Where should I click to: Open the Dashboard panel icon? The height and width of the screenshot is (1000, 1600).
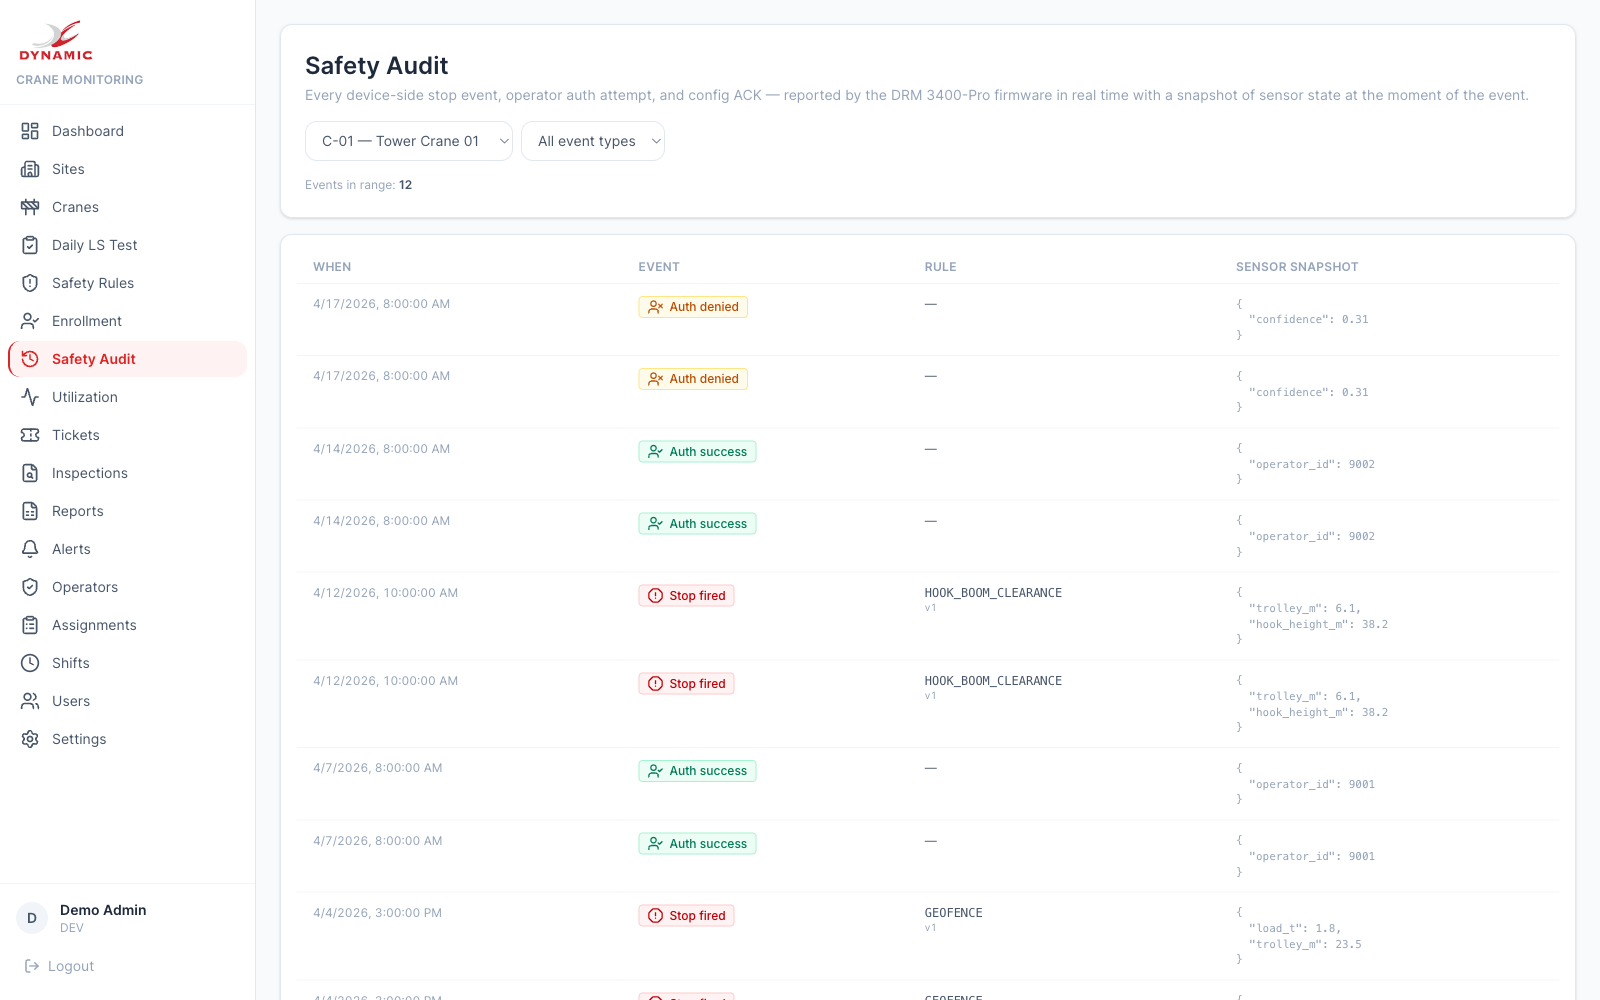tap(31, 131)
